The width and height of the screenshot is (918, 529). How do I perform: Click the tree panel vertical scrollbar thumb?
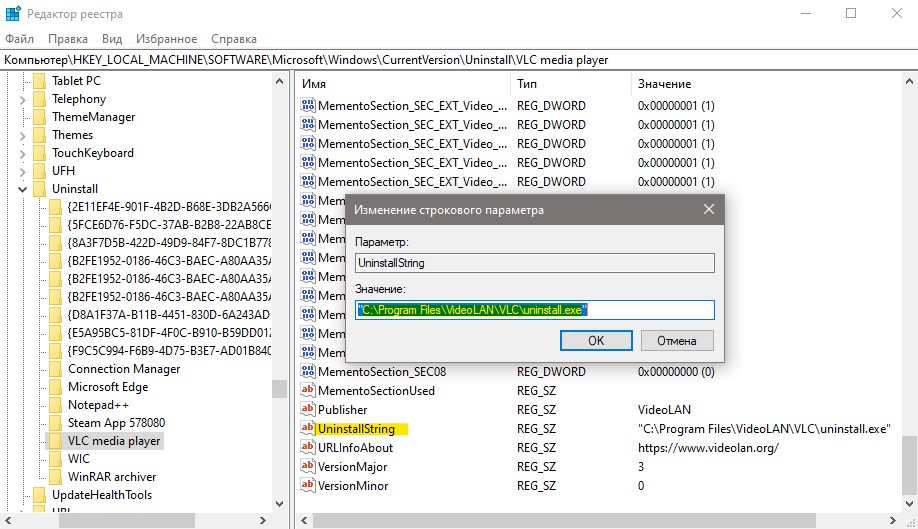279,389
